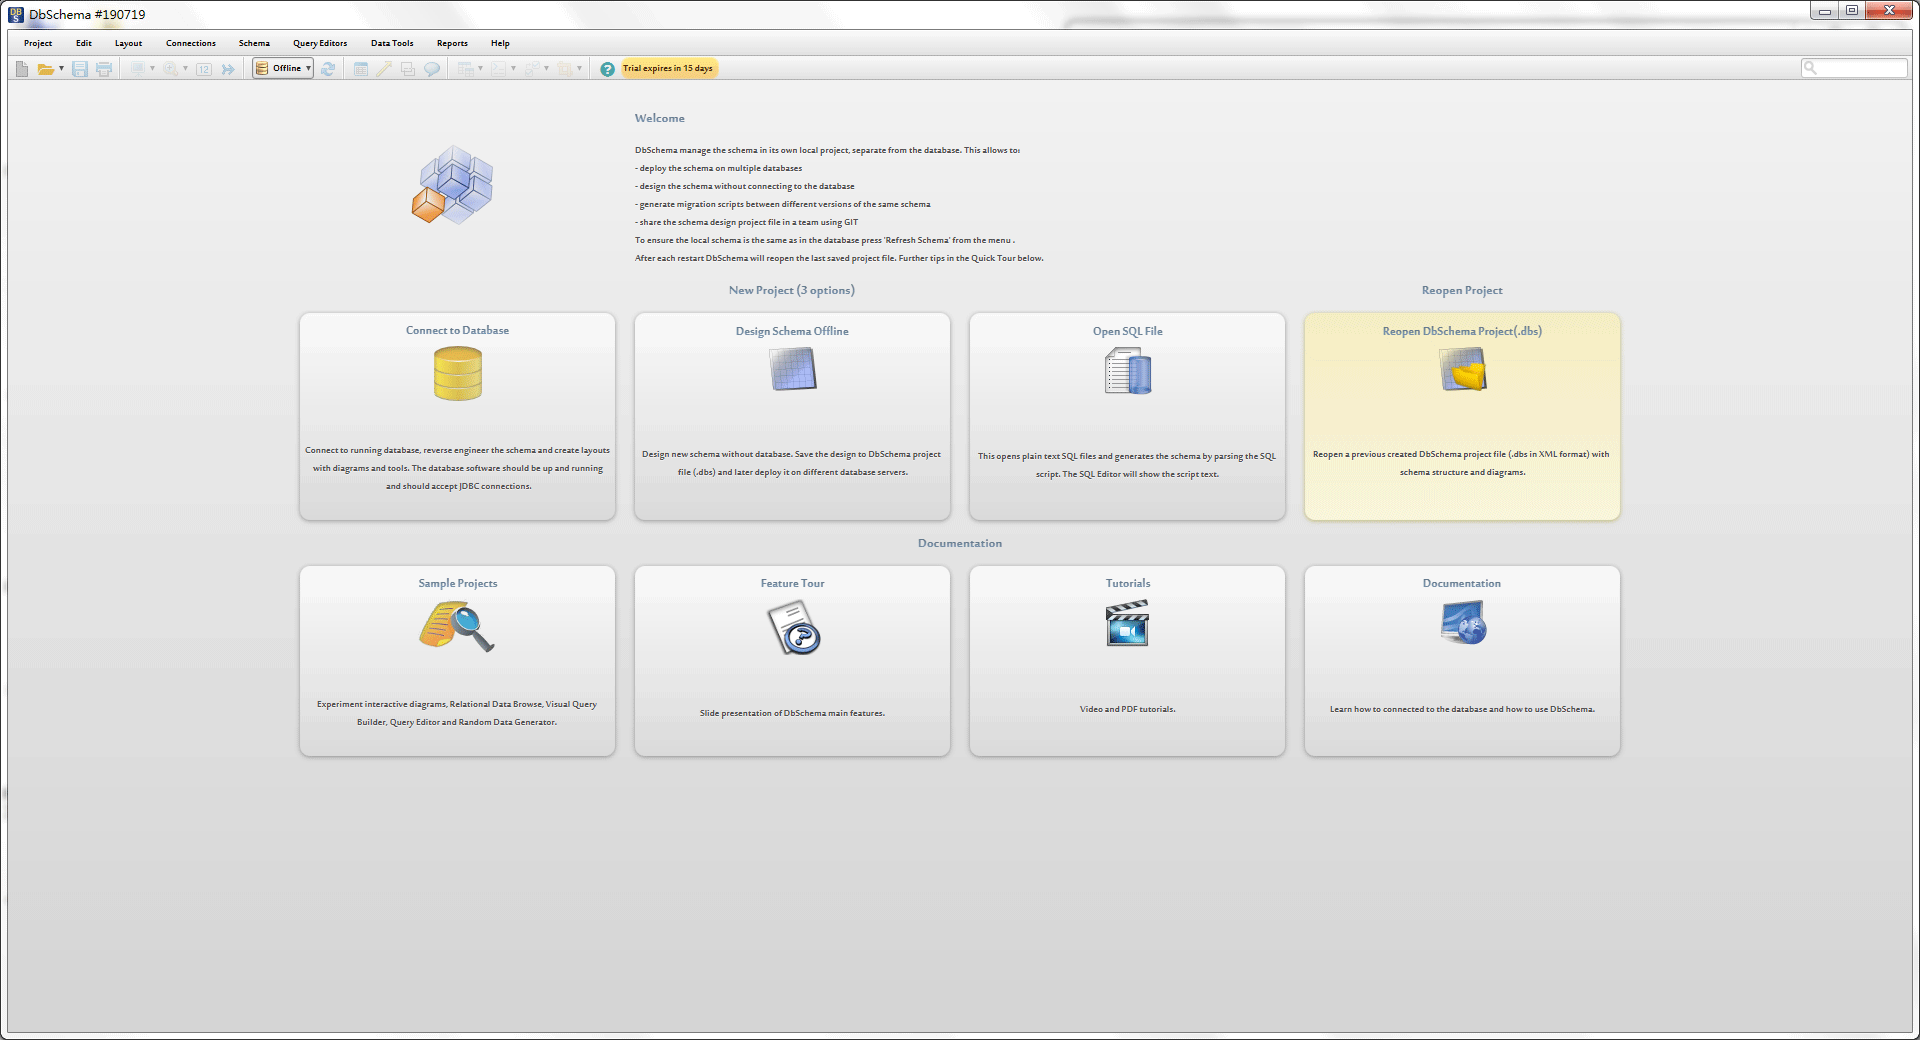Click the Design Schema Offline card title
This screenshot has height=1040, width=1920.
(x=792, y=331)
